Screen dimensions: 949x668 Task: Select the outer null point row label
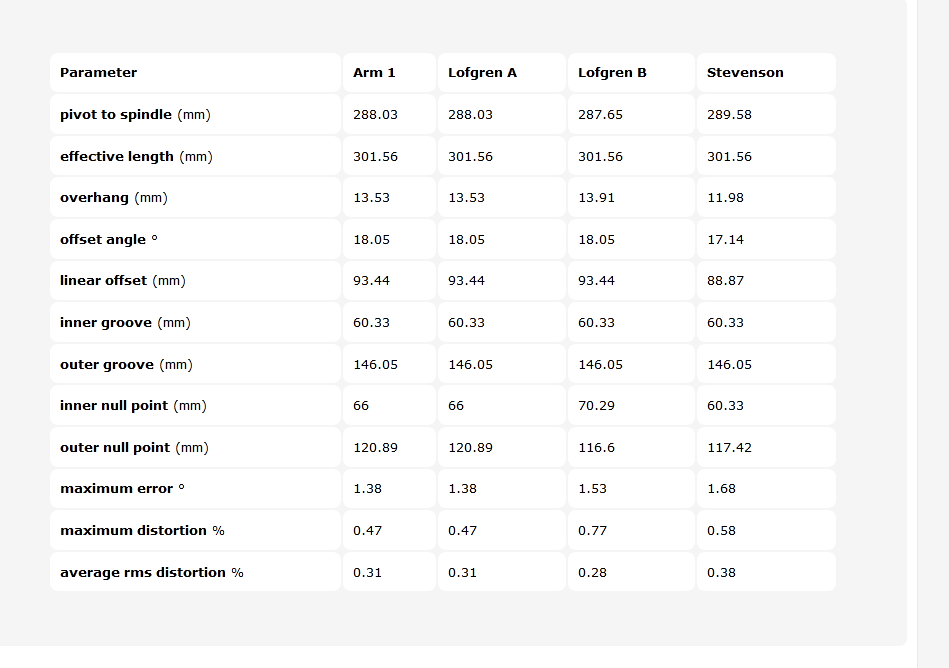pyautogui.click(x=134, y=448)
